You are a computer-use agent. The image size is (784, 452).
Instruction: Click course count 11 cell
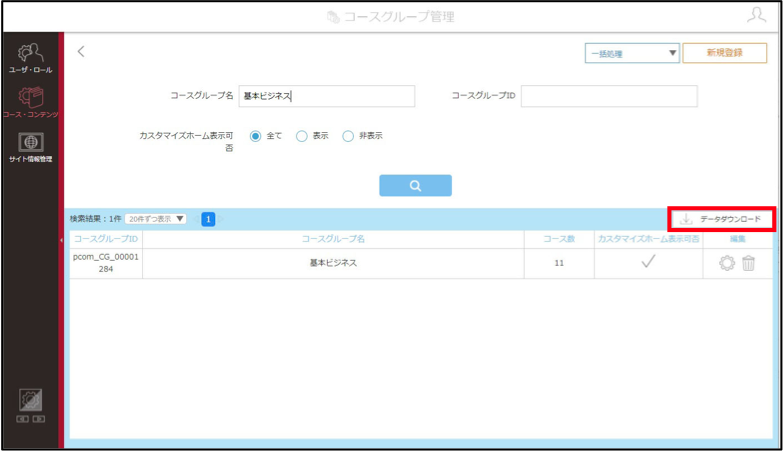click(x=559, y=263)
